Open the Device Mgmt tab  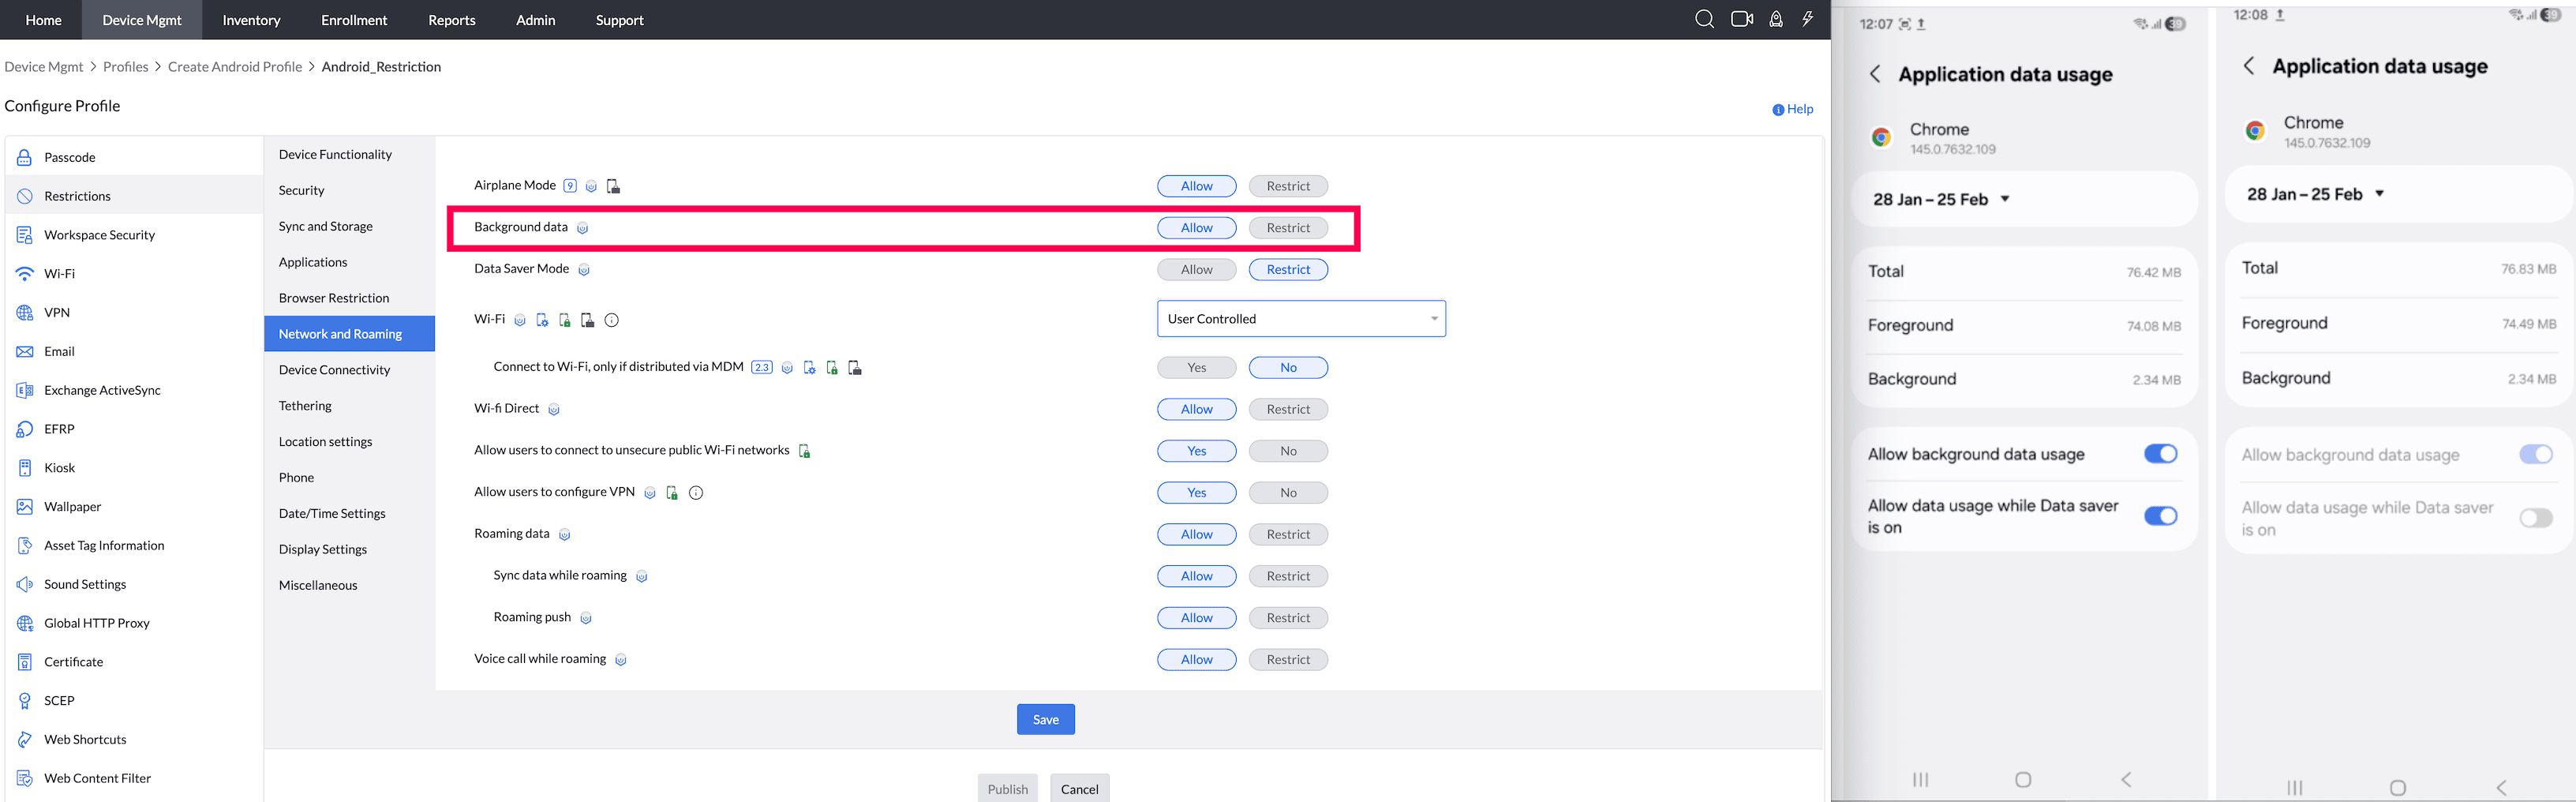(142, 20)
